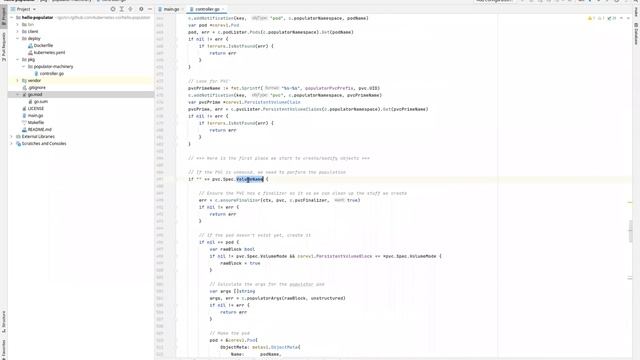
Task: Collapse the deploy folder
Action: click(18, 38)
